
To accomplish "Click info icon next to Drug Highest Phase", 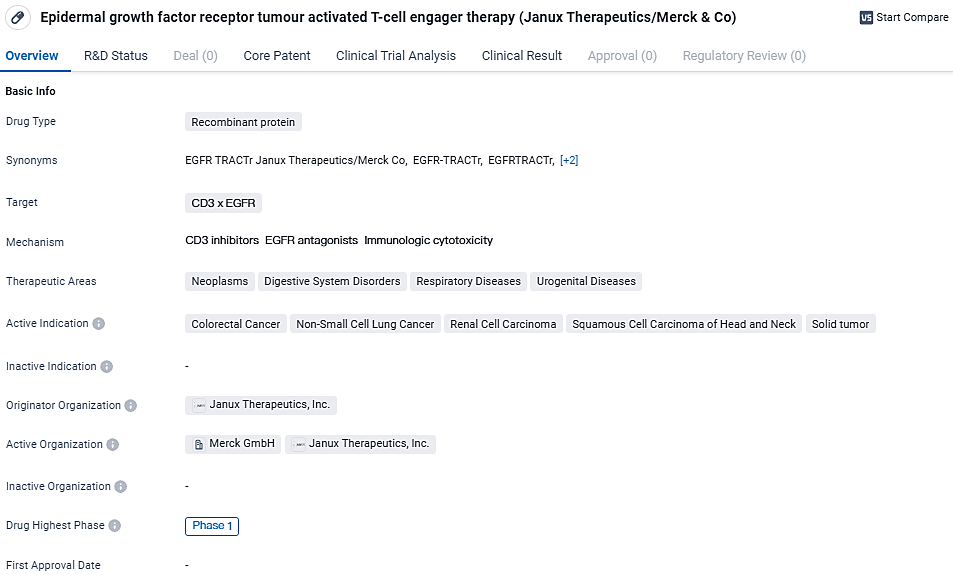I will 115,526.
